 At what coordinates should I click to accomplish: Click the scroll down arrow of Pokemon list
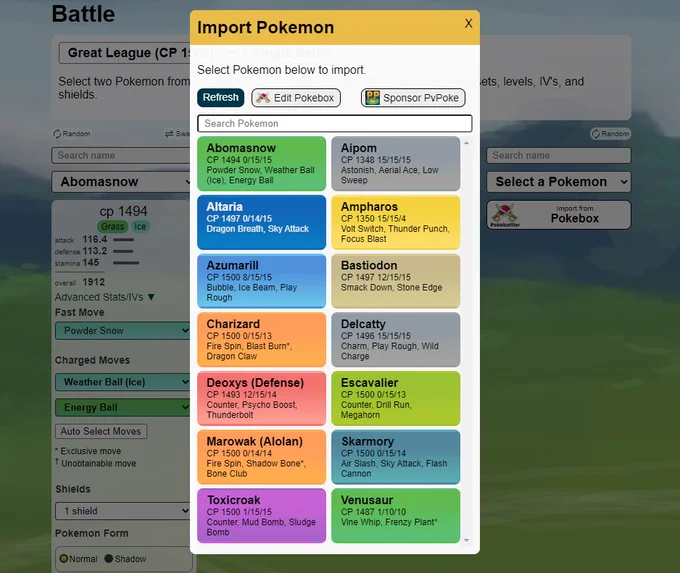tap(467, 540)
